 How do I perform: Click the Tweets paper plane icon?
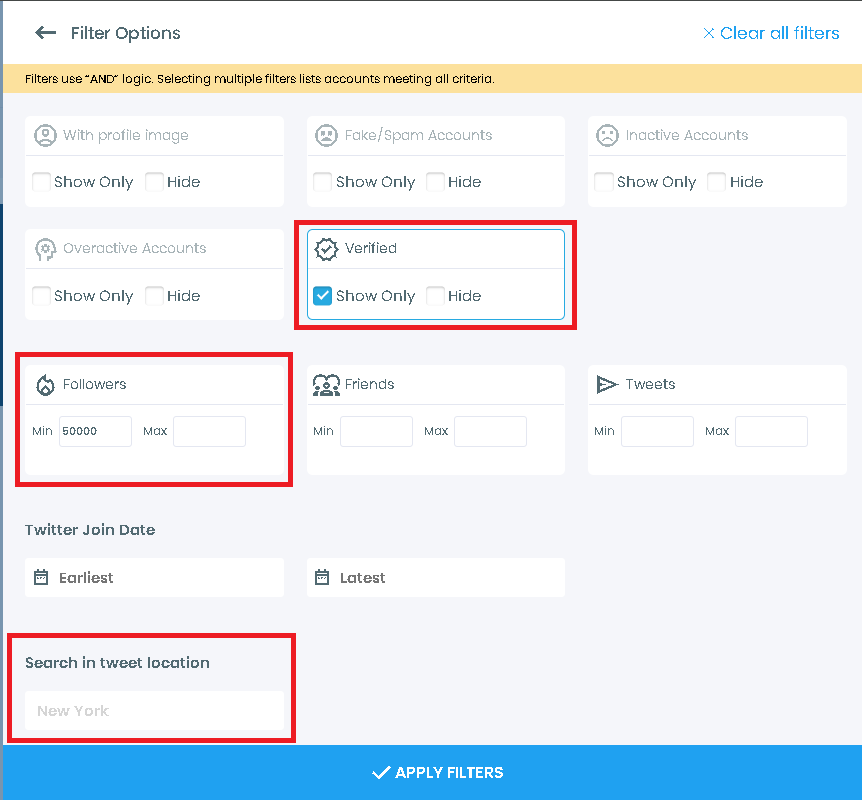pyautogui.click(x=608, y=384)
